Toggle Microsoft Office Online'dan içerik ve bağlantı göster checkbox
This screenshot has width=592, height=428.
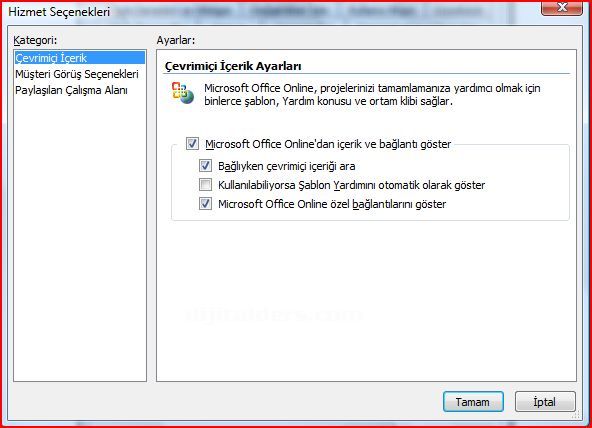tap(192, 144)
